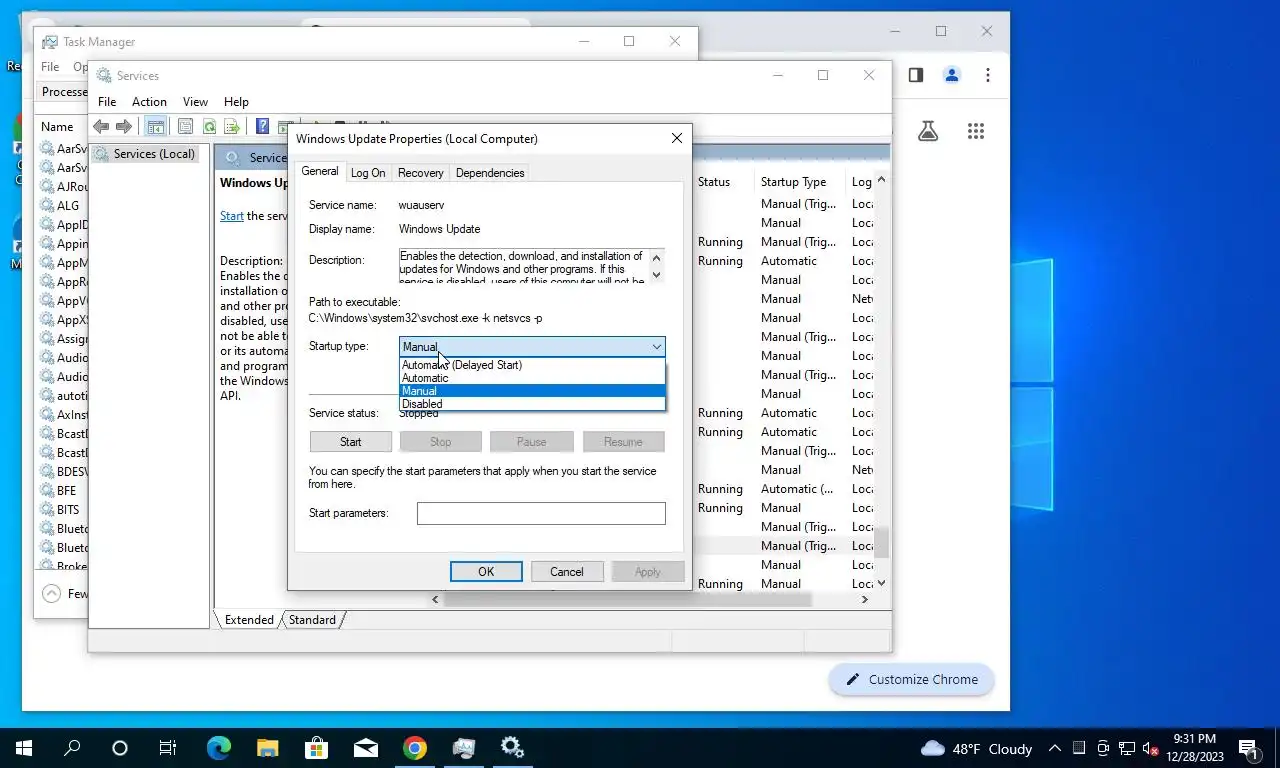Click the Start service button
Viewport: 1280px width, 768px height.
click(x=351, y=442)
